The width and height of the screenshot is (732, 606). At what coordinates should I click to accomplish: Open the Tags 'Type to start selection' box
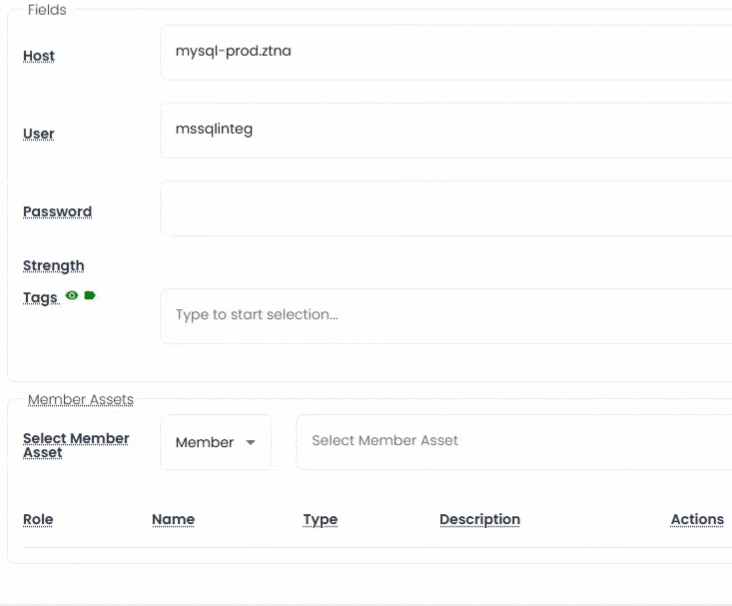coord(446,316)
